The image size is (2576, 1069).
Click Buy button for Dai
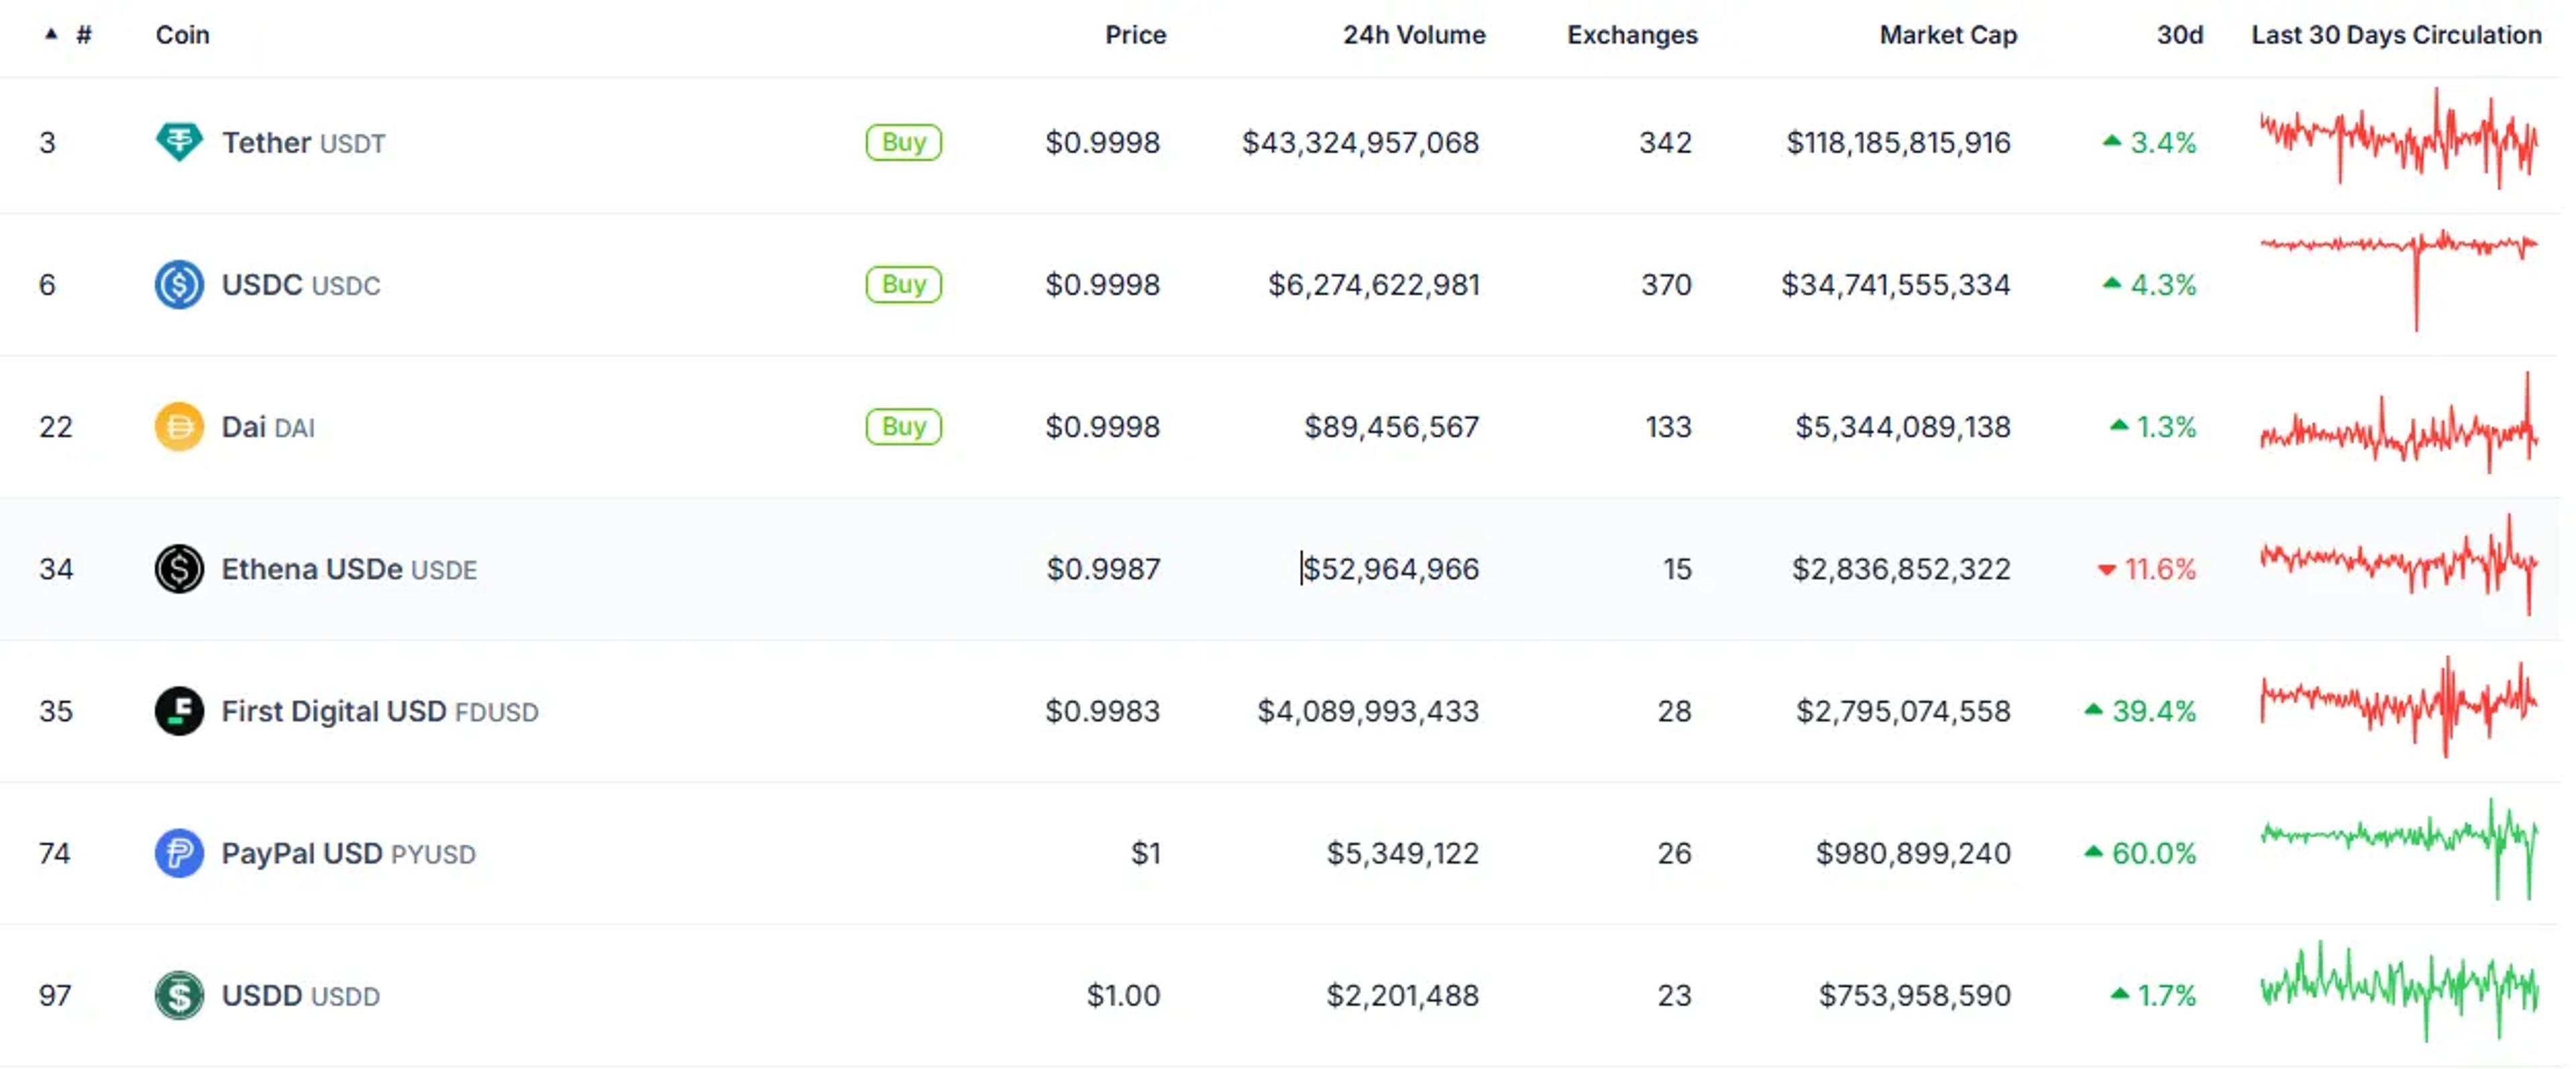[903, 427]
